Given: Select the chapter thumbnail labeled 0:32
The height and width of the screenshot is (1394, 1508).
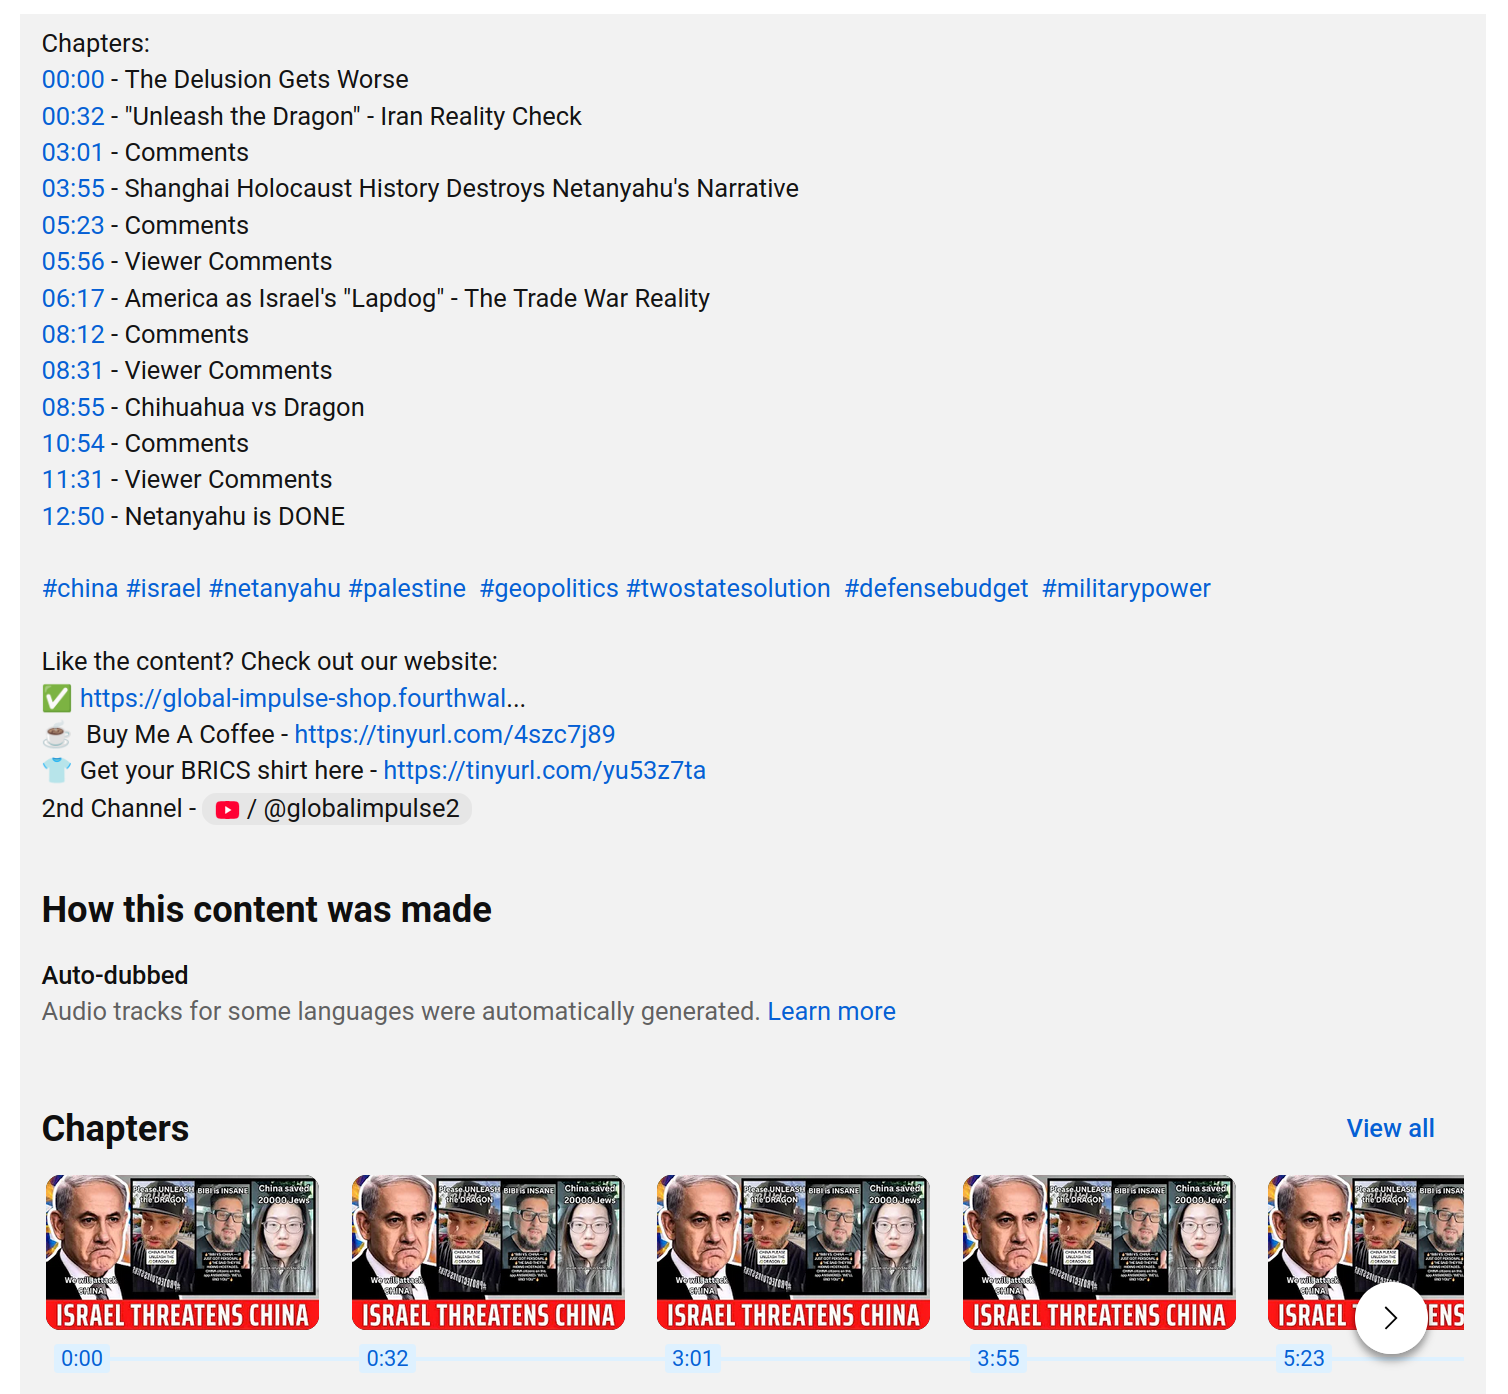Looking at the screenshot, I should coord(488,1252).
